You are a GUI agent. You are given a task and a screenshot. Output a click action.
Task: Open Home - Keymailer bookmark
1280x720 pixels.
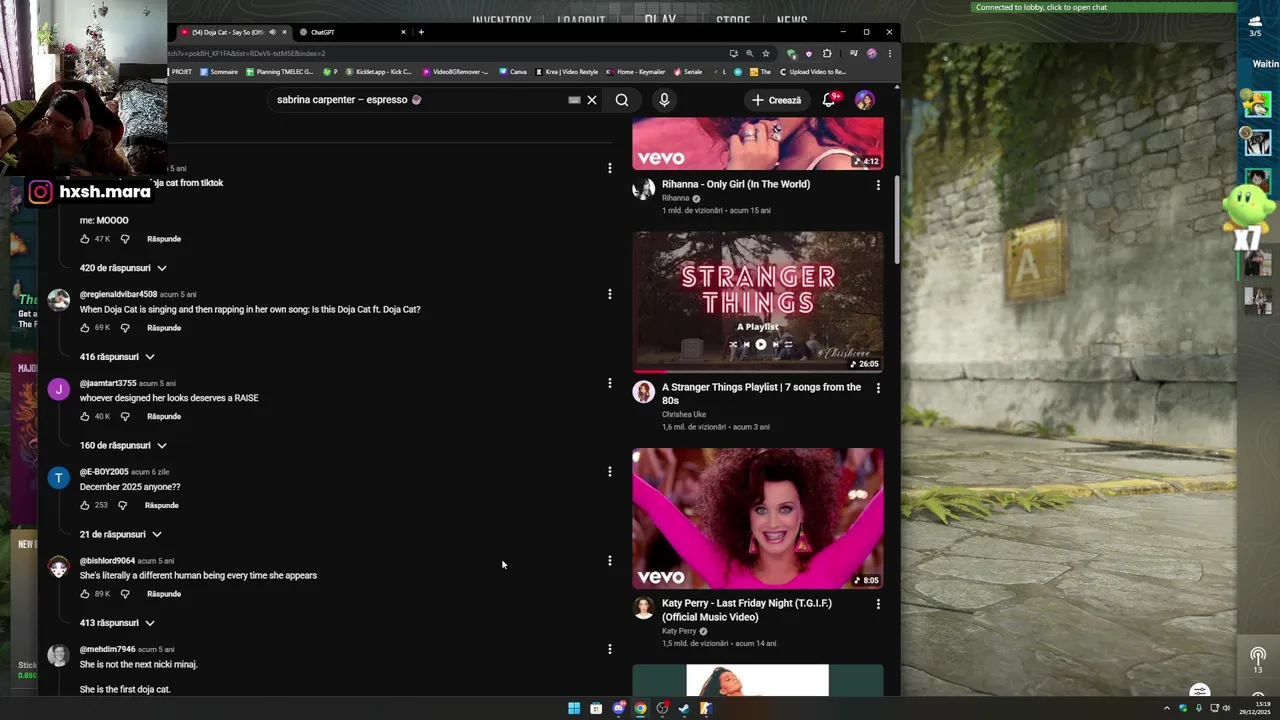coord(635,72)
